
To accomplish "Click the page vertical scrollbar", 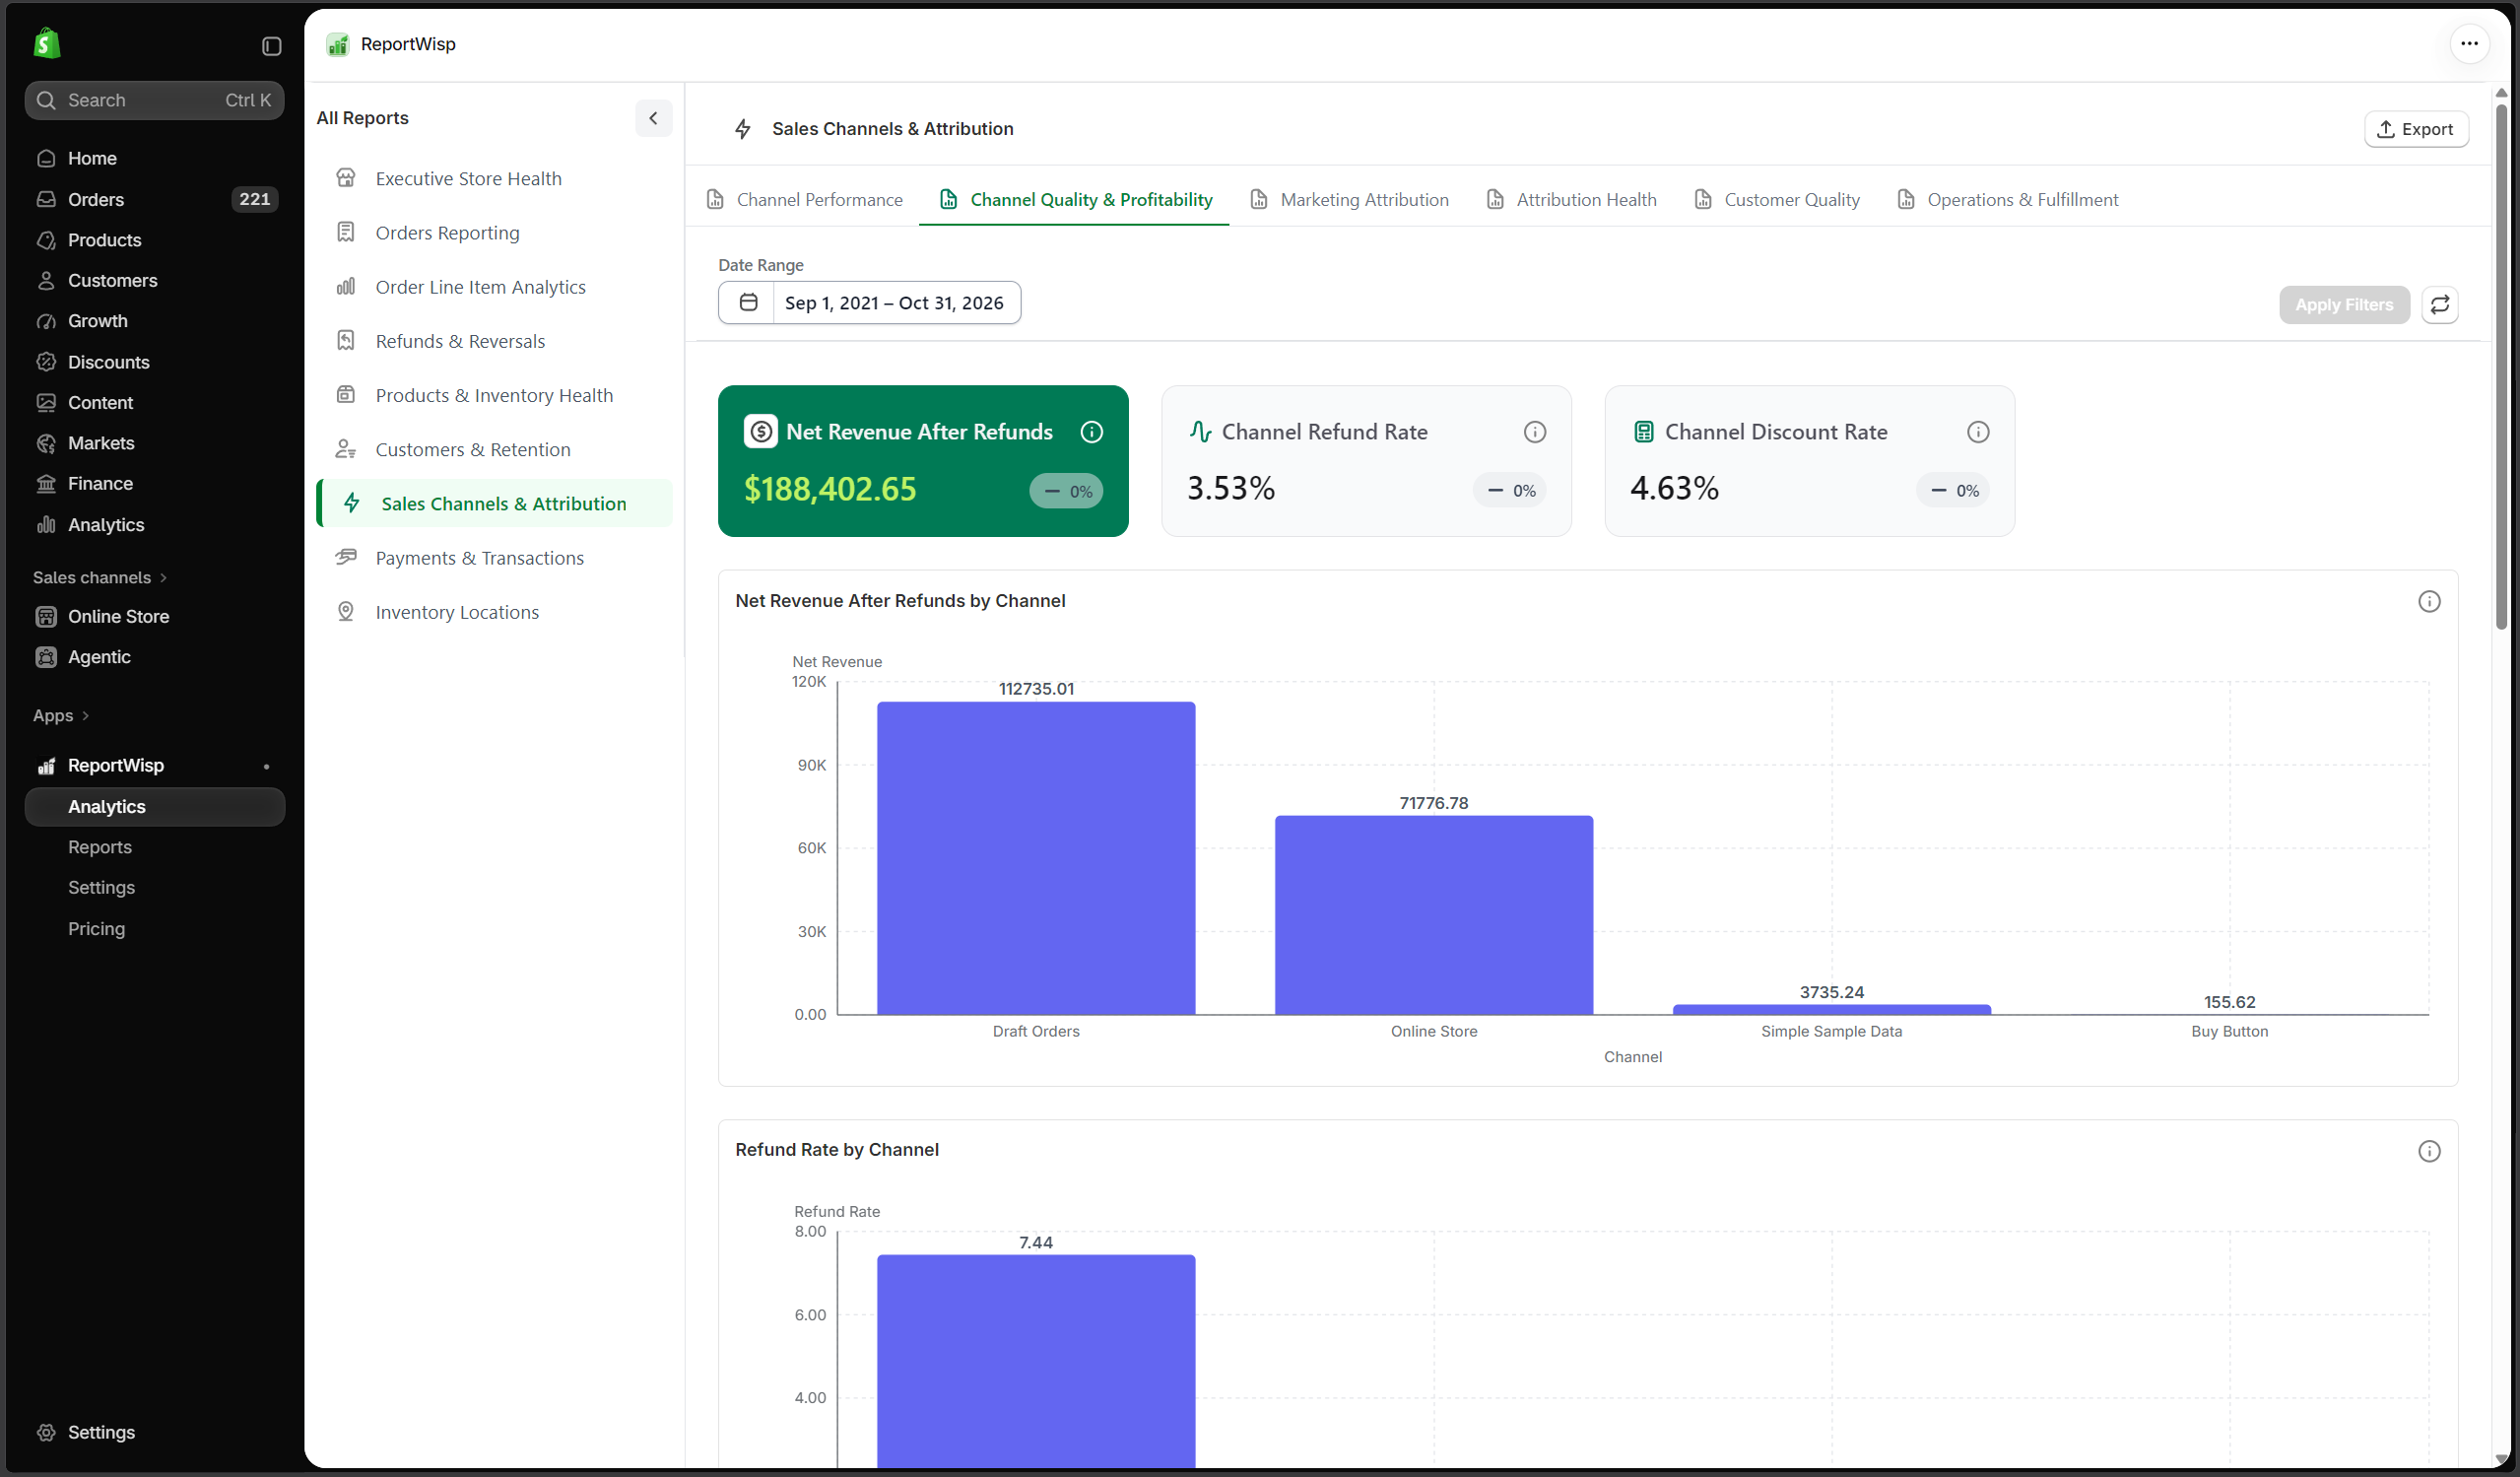I will pyautogui.click(x=2500, y=365).
